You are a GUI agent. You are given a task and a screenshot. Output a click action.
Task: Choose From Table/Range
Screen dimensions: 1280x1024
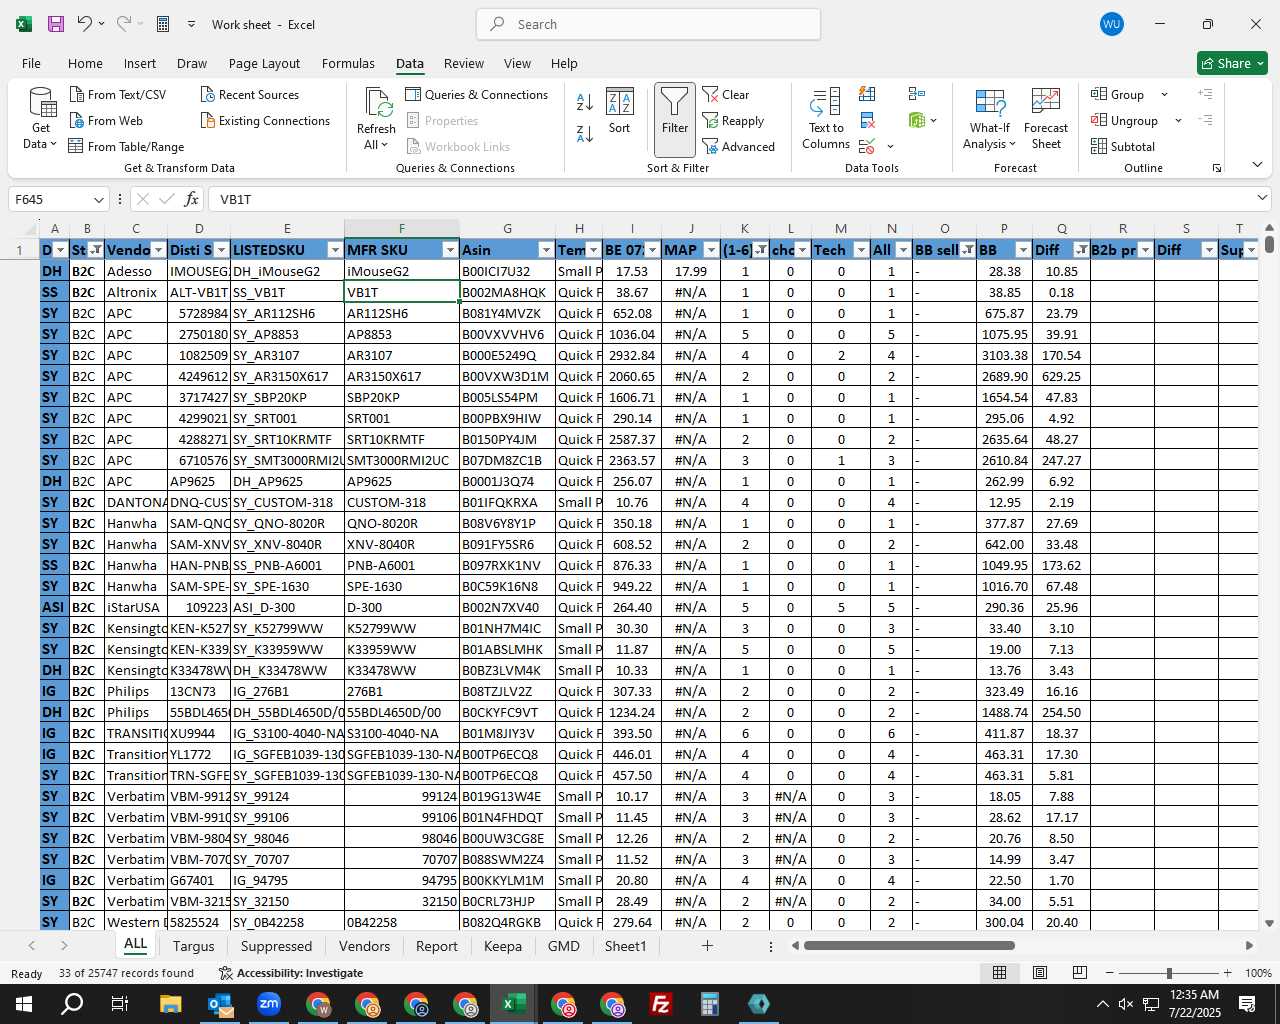click(x=126, y=146)
